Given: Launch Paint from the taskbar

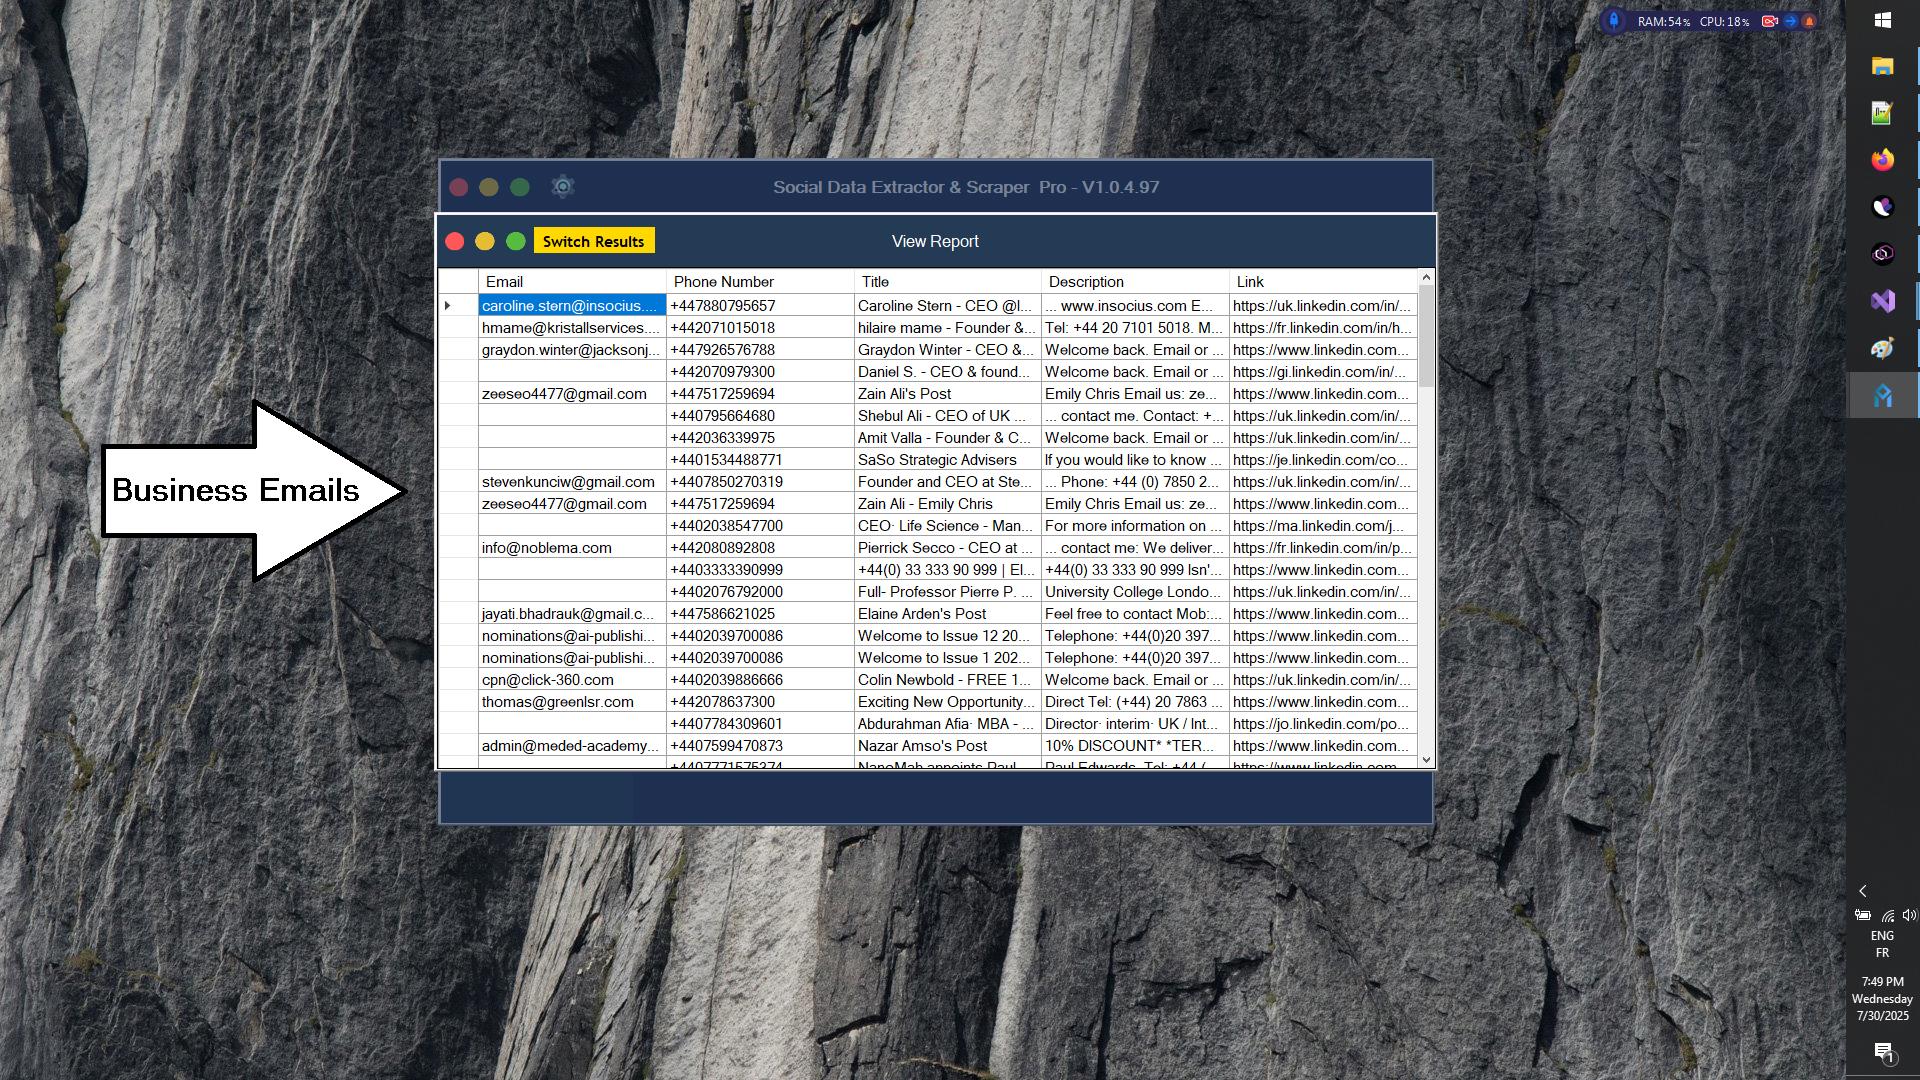Looking at the screenshot, I should tap(1882, 348).
